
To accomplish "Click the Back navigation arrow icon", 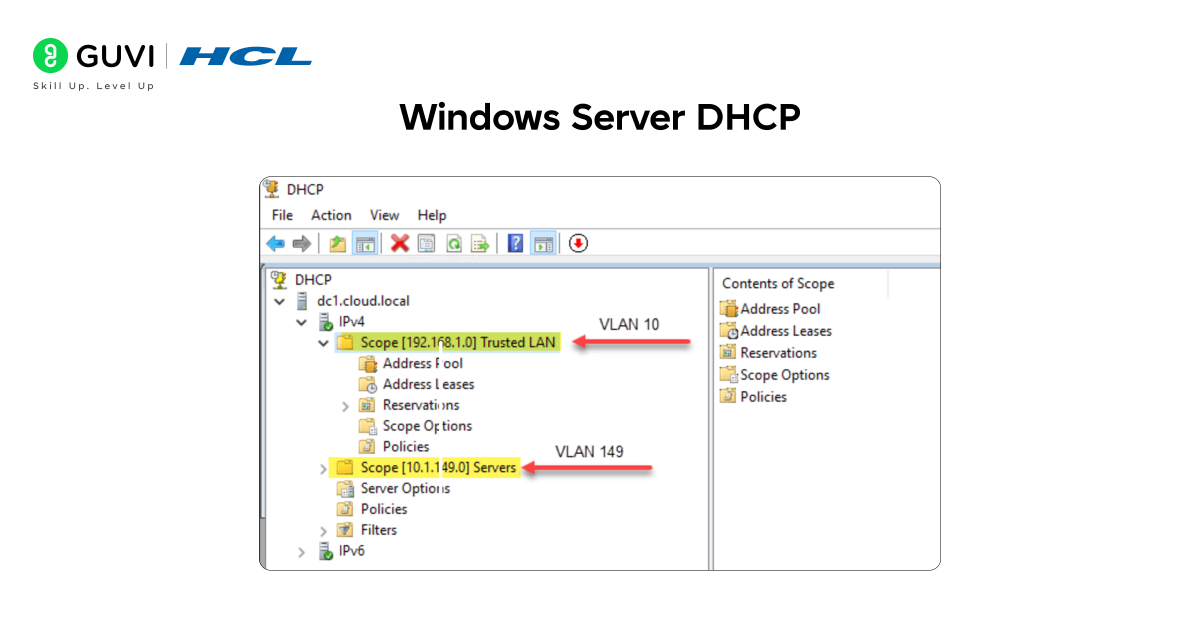I will click(x=275, y=243).
